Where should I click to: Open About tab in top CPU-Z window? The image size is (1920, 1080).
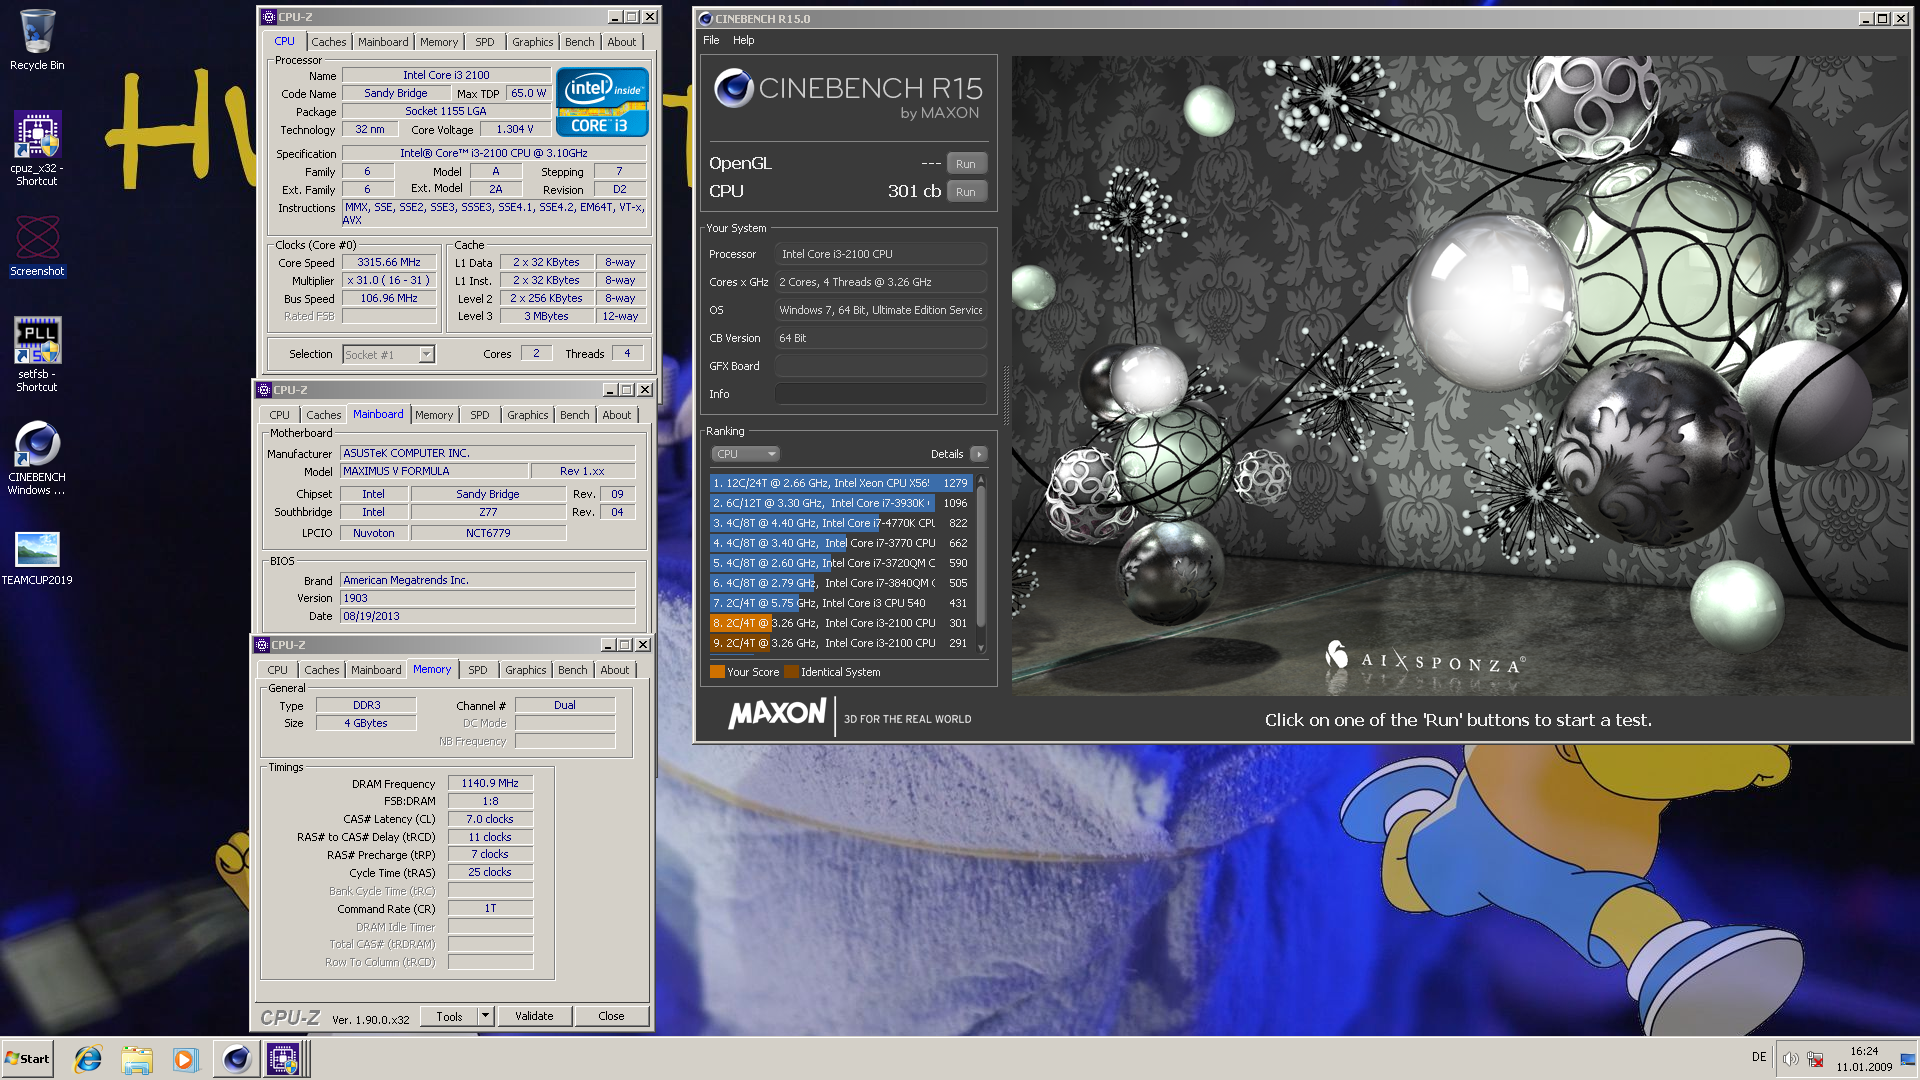pyautogui.click(x=621, y=42)
